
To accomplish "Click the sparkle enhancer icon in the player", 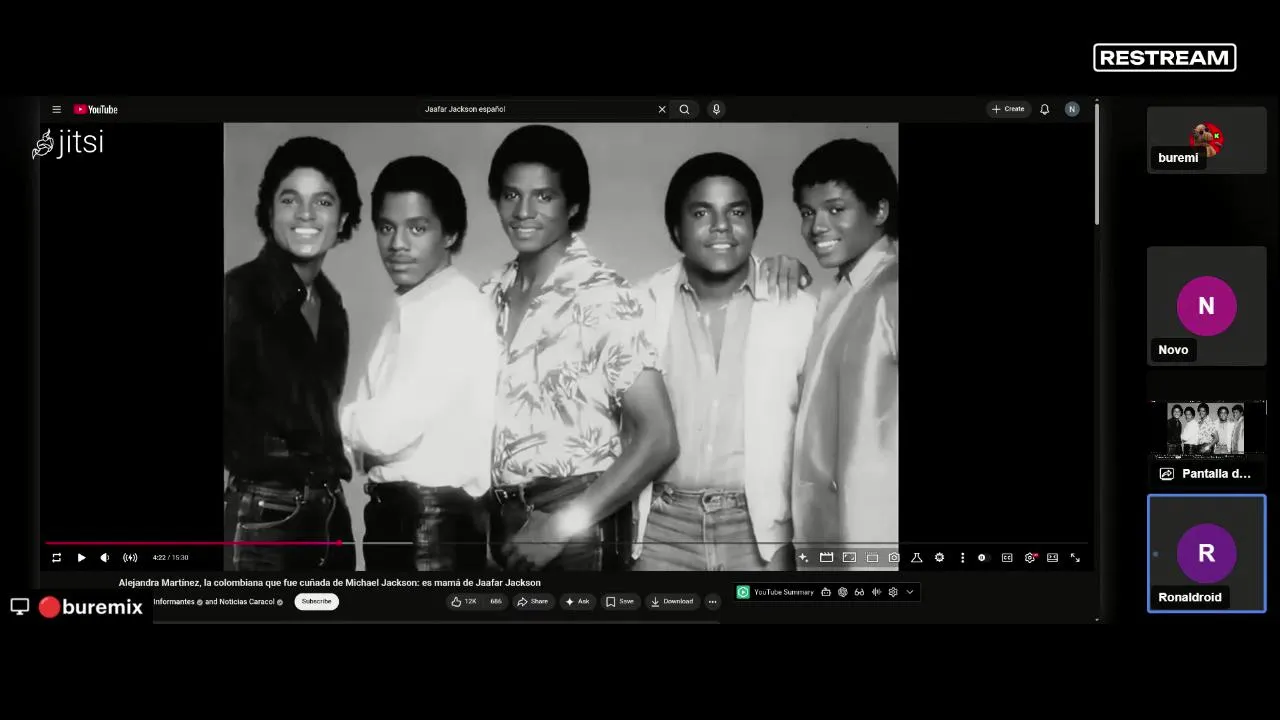I will [x=803, y=557].
